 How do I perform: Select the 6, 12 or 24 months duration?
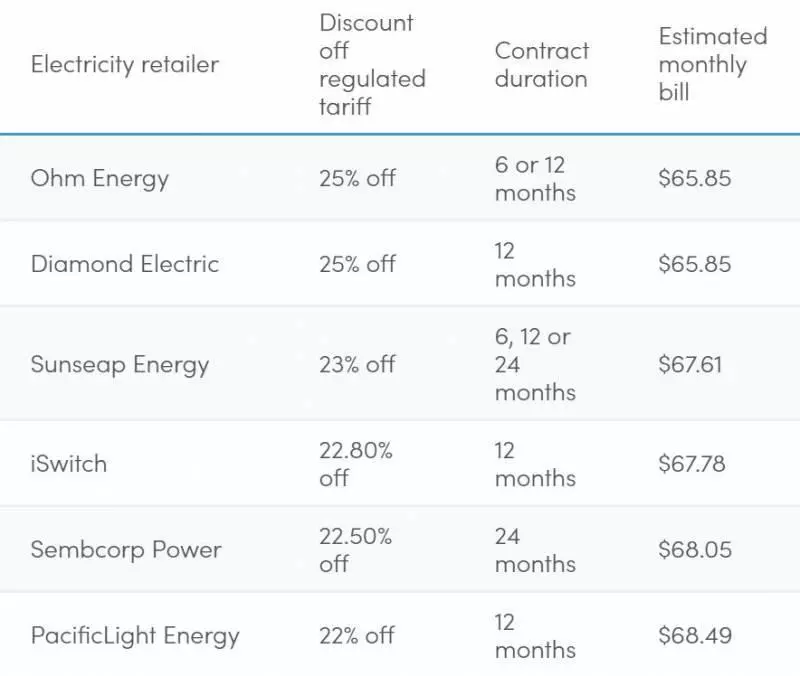[x=535, y=365]
